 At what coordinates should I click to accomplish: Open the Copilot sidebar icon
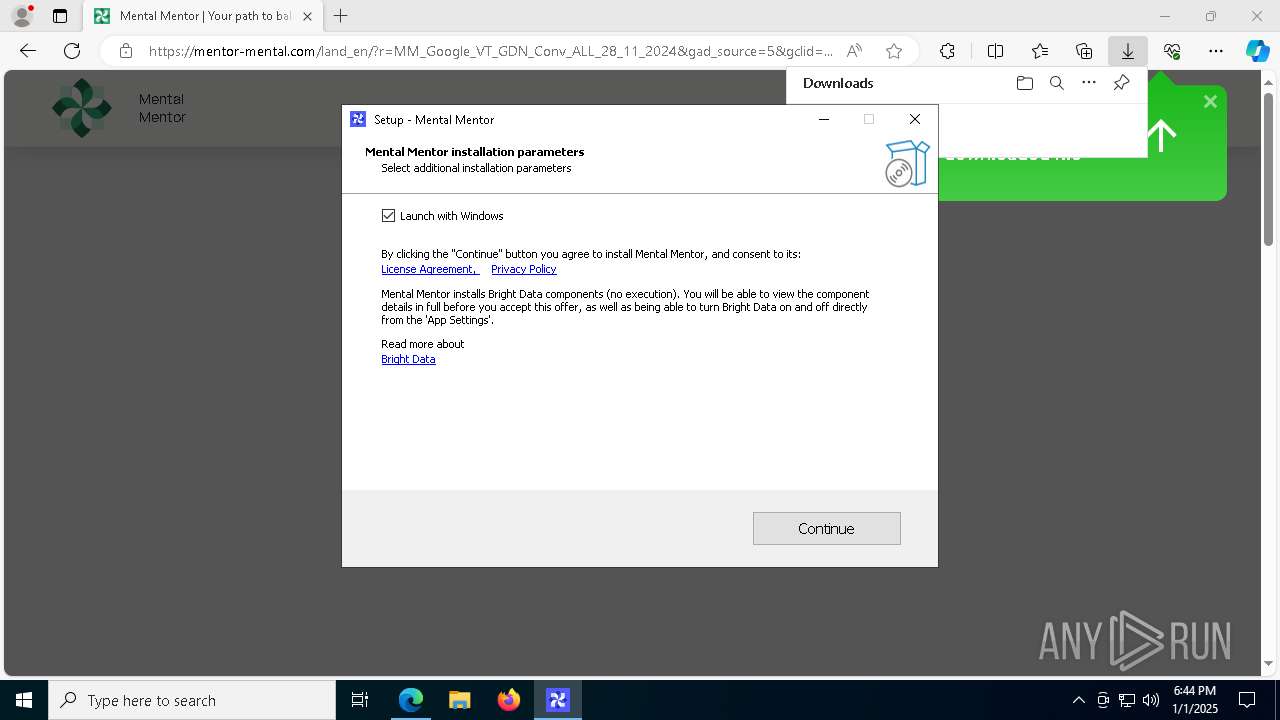pos(1257,51)
